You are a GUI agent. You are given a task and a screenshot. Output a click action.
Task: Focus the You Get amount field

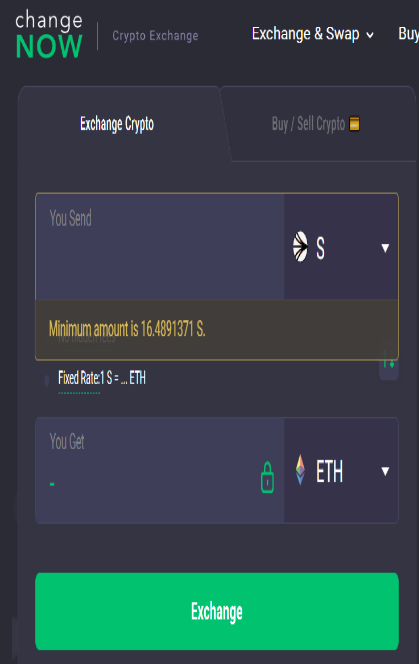click(160, 470)
